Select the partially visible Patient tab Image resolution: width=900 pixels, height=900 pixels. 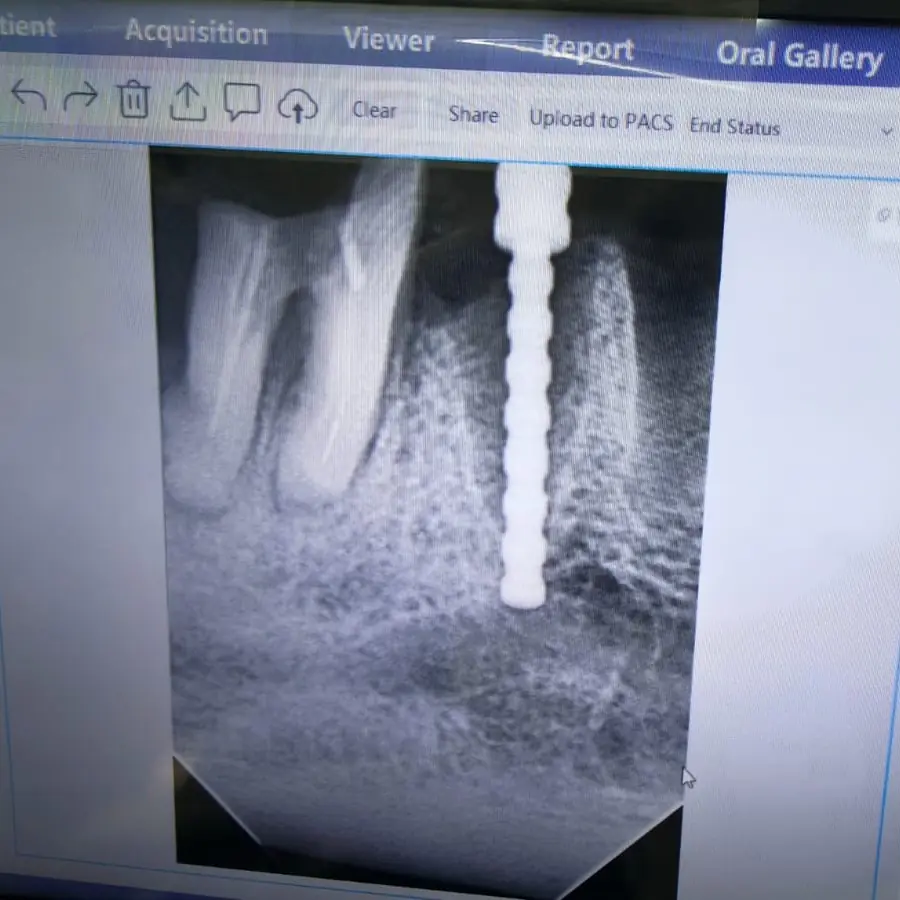[28, 26]
